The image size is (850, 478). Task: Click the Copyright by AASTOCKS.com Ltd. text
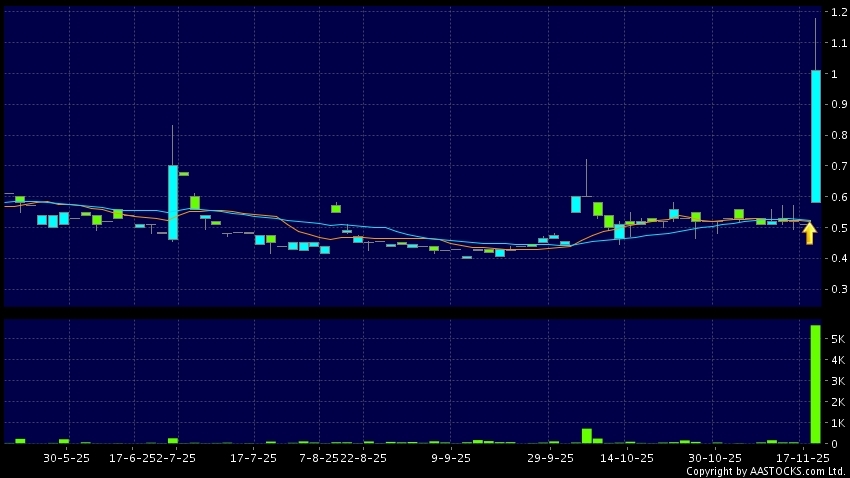point(766,471)
